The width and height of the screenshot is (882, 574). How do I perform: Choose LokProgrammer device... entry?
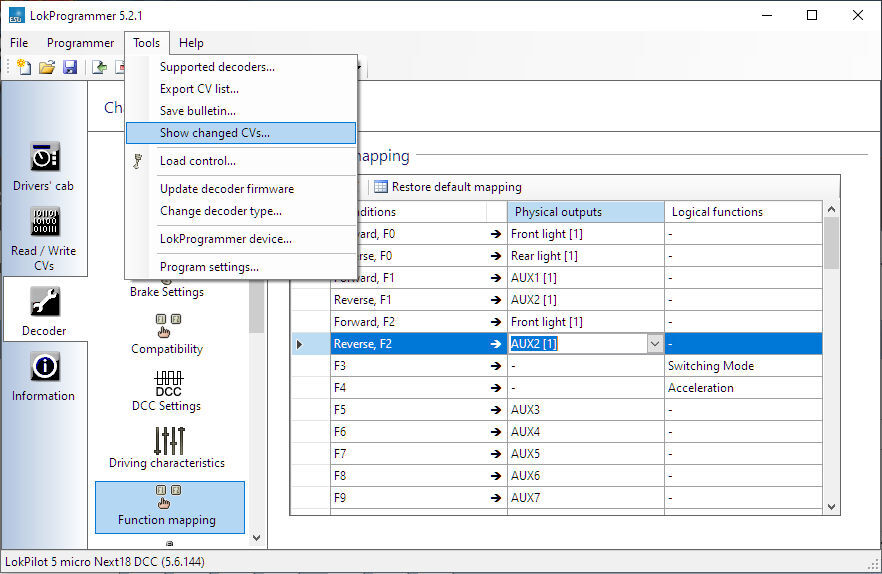pos(241,239)
